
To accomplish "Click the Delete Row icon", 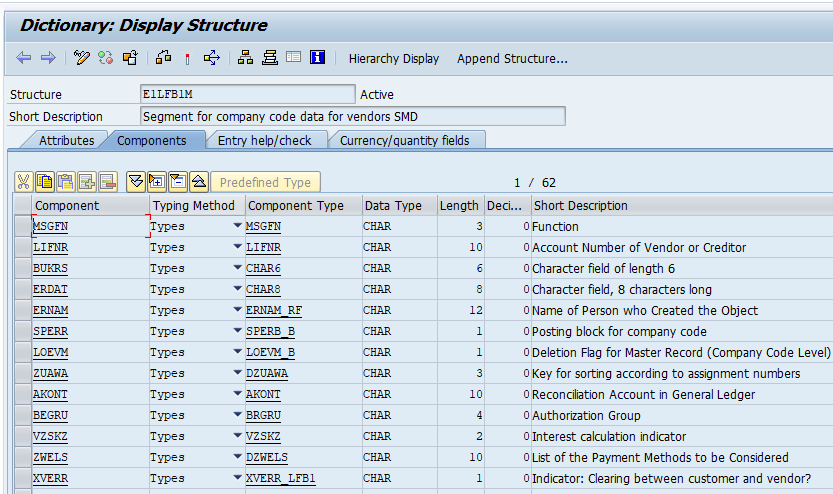I will [x=108, y=182].
